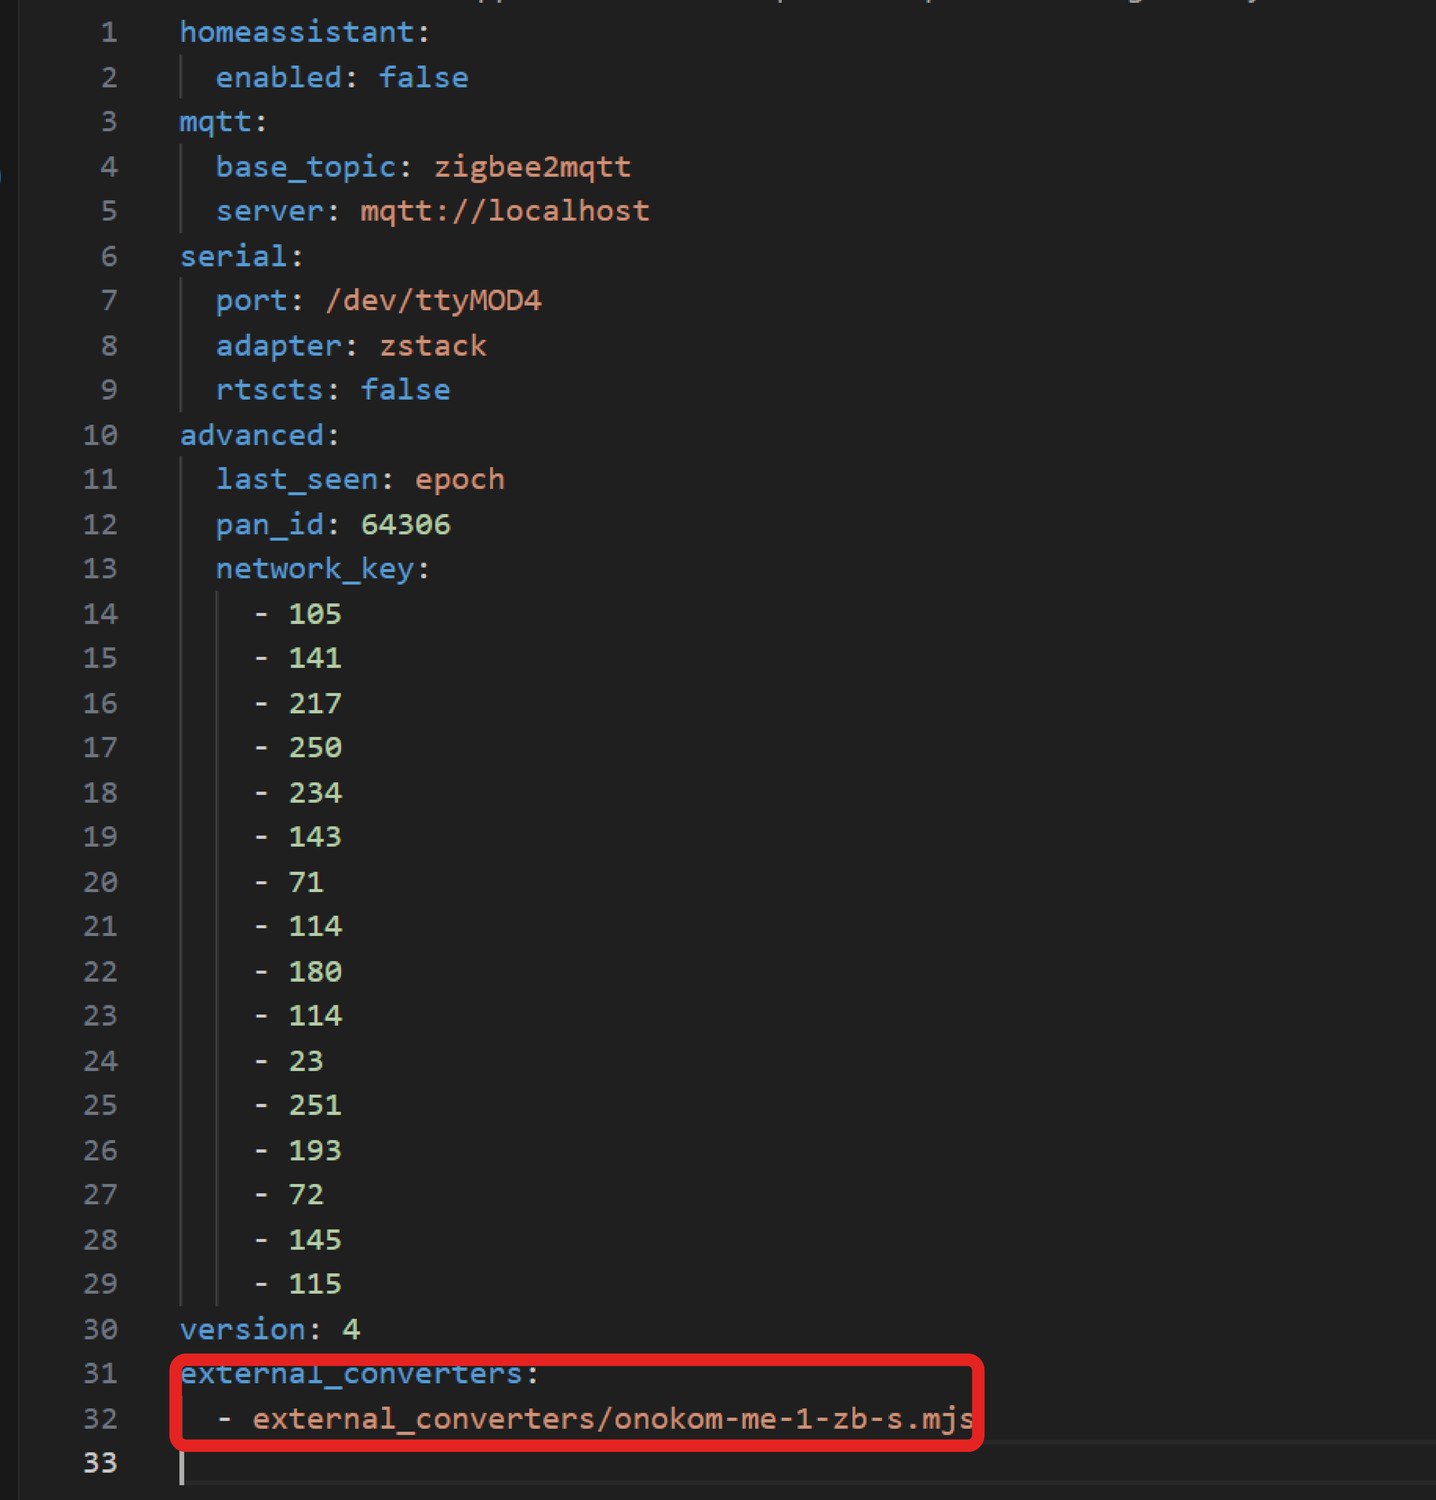Click the mqtt key on line 3
Viewport: 1436px width, 1500px height.
click(214, 122)
